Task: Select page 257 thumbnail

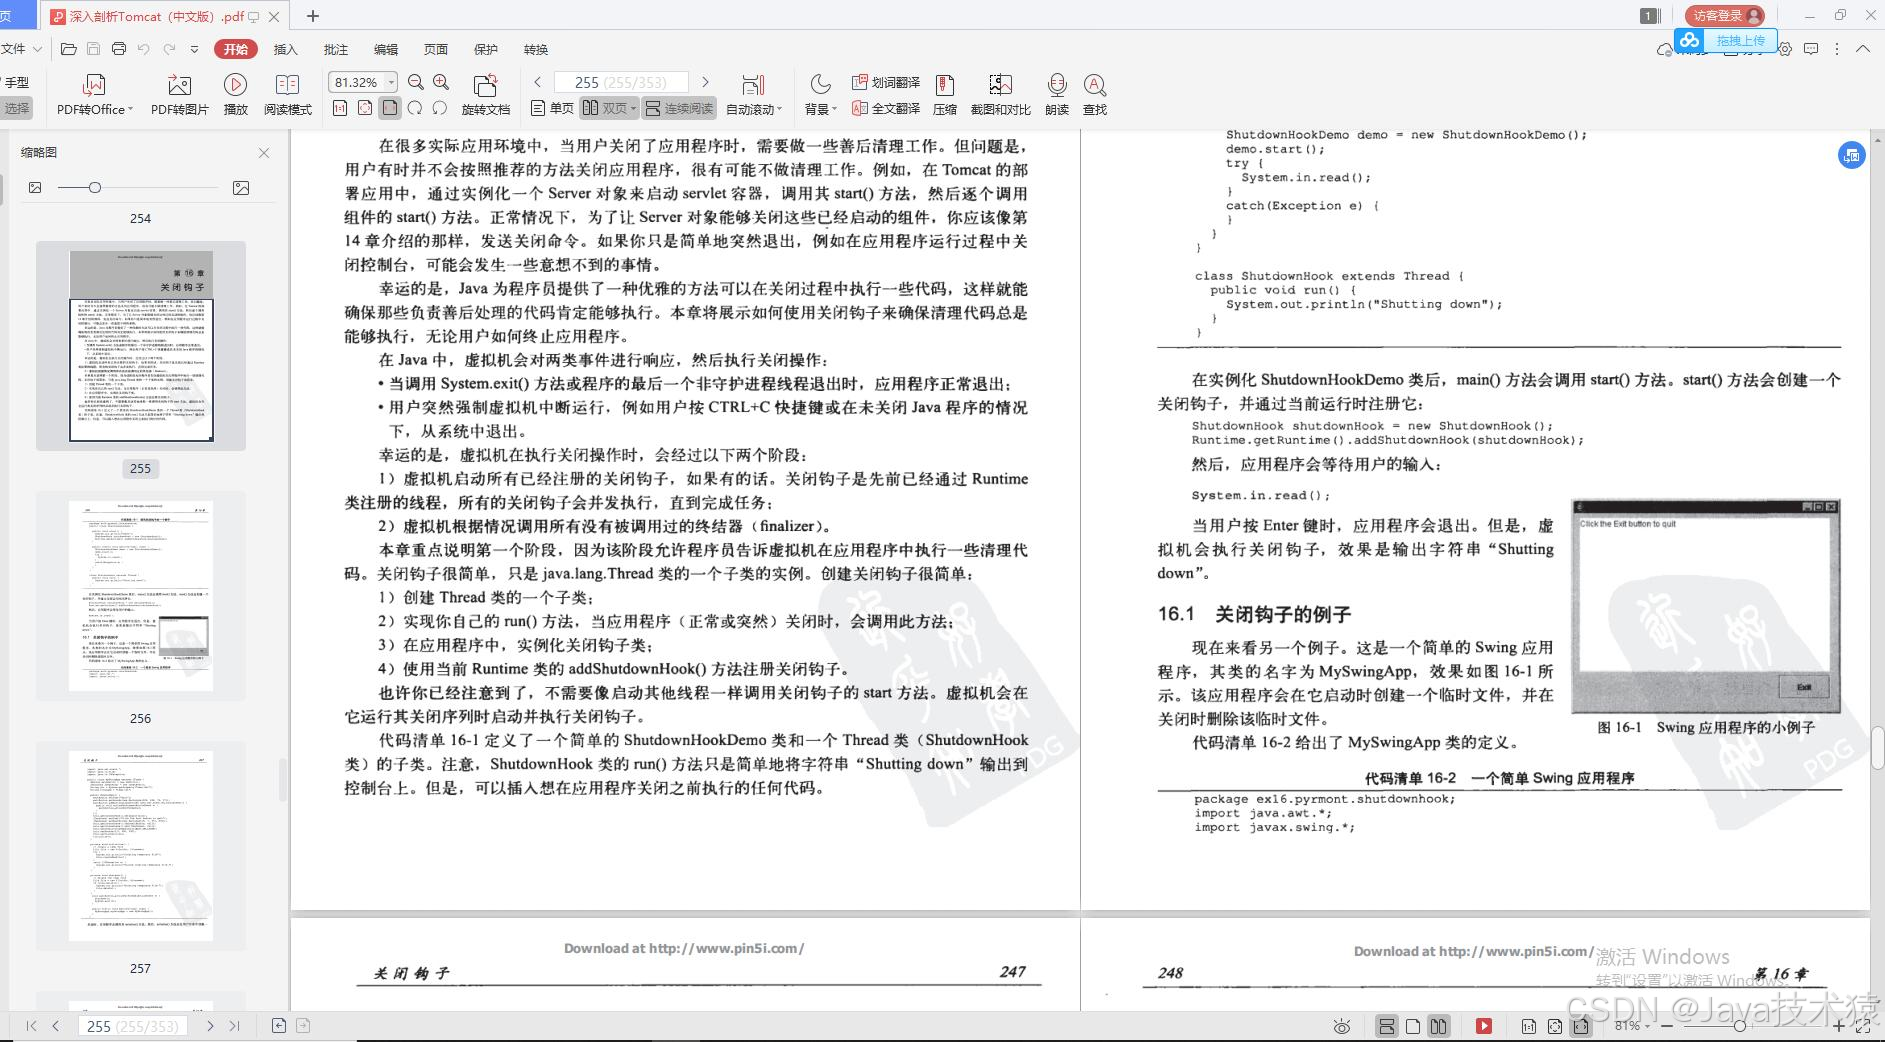Action: (141, 845)
